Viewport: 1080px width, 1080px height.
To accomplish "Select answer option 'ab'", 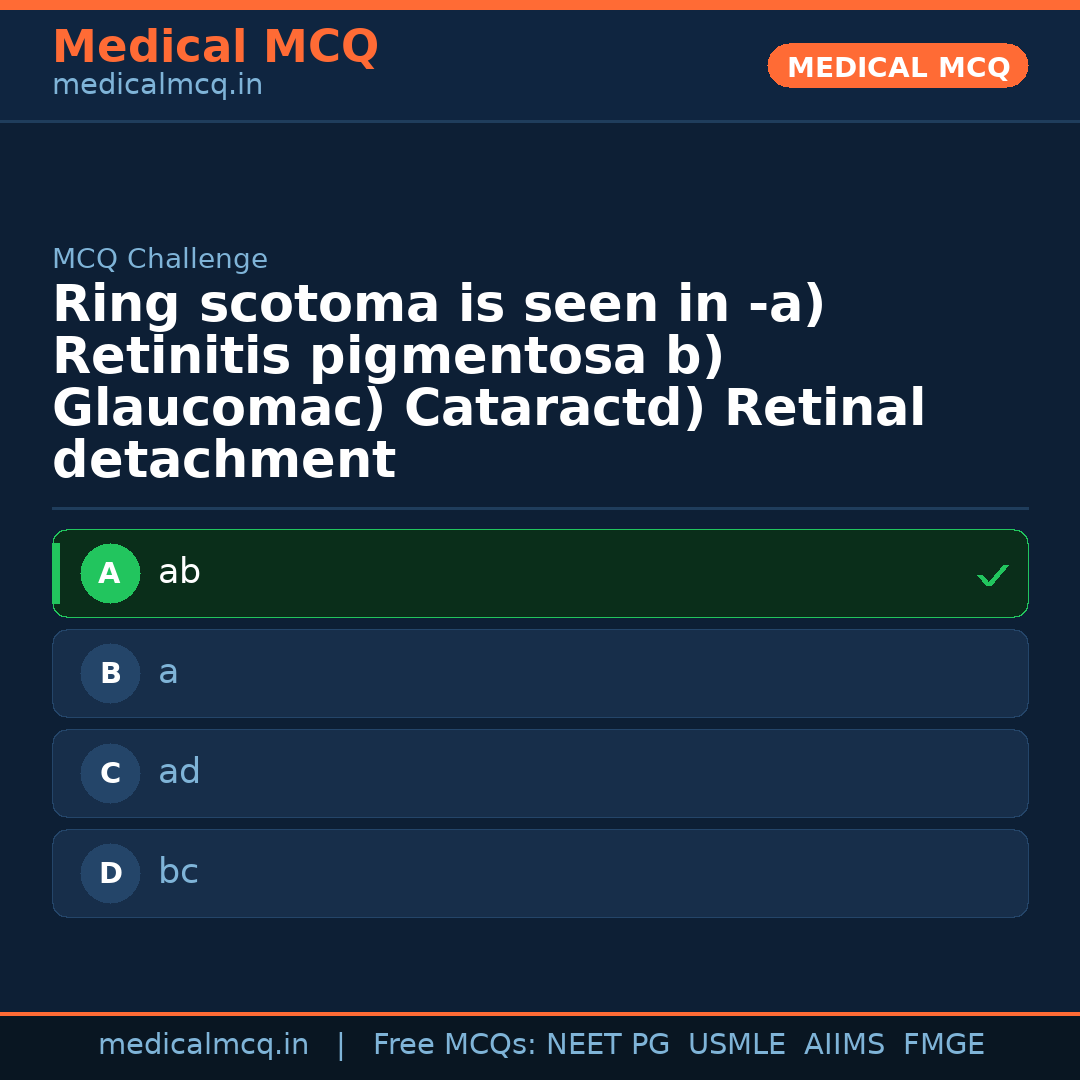I will (x=540, y=573).
